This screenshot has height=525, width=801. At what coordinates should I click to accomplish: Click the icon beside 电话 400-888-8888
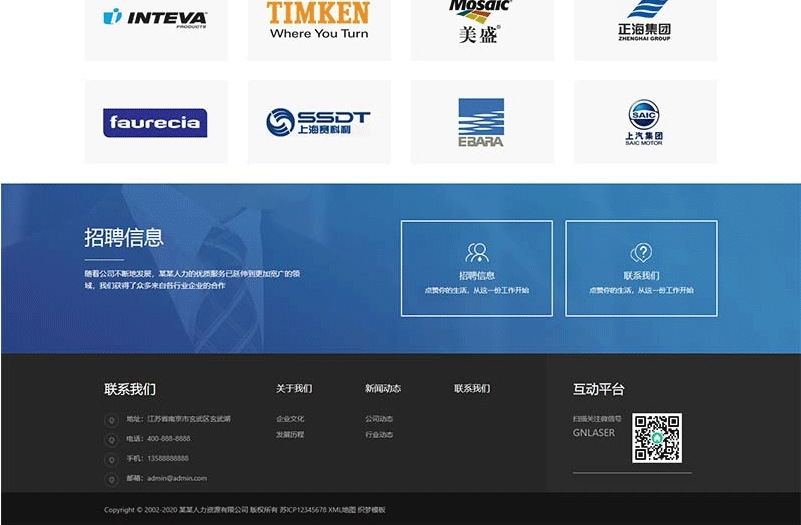[x=111, y=440]
